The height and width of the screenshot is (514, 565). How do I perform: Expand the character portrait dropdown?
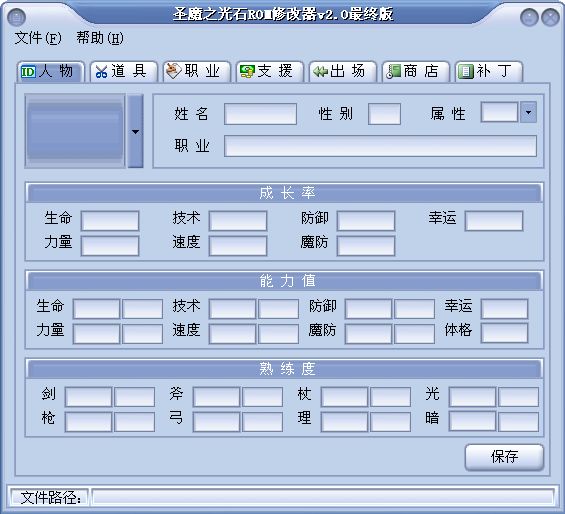[135, 132]
